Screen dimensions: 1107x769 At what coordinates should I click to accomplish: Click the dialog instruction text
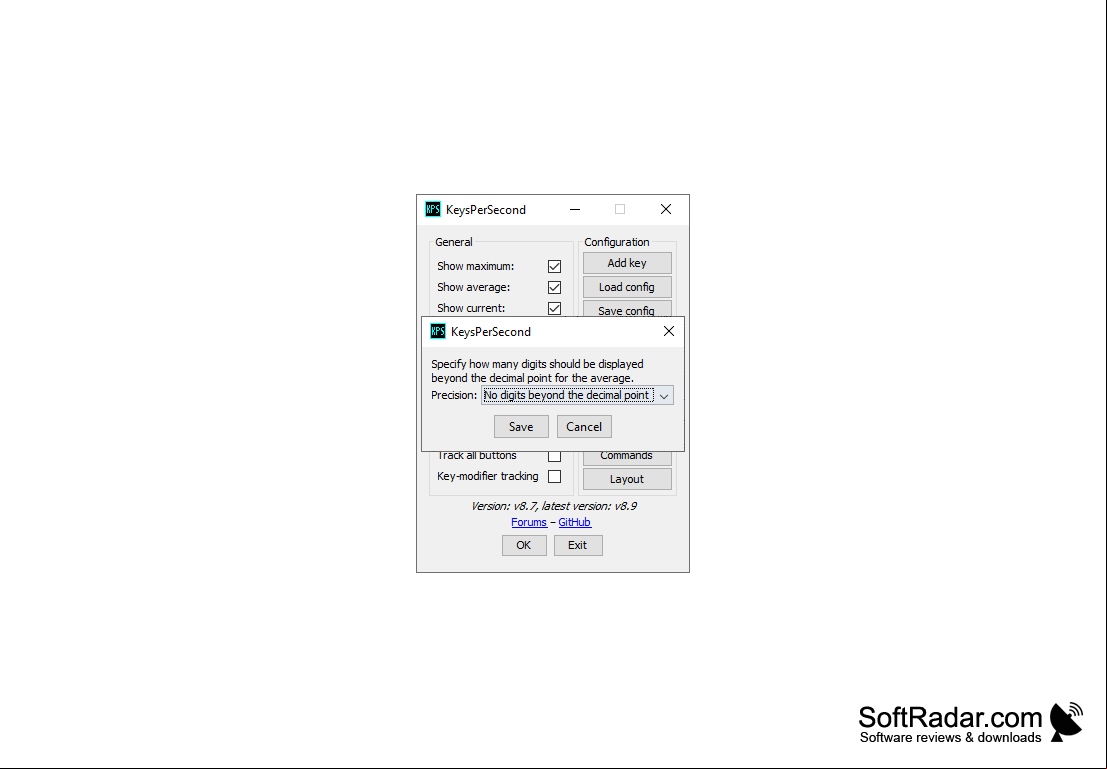[x=537, y=371]
